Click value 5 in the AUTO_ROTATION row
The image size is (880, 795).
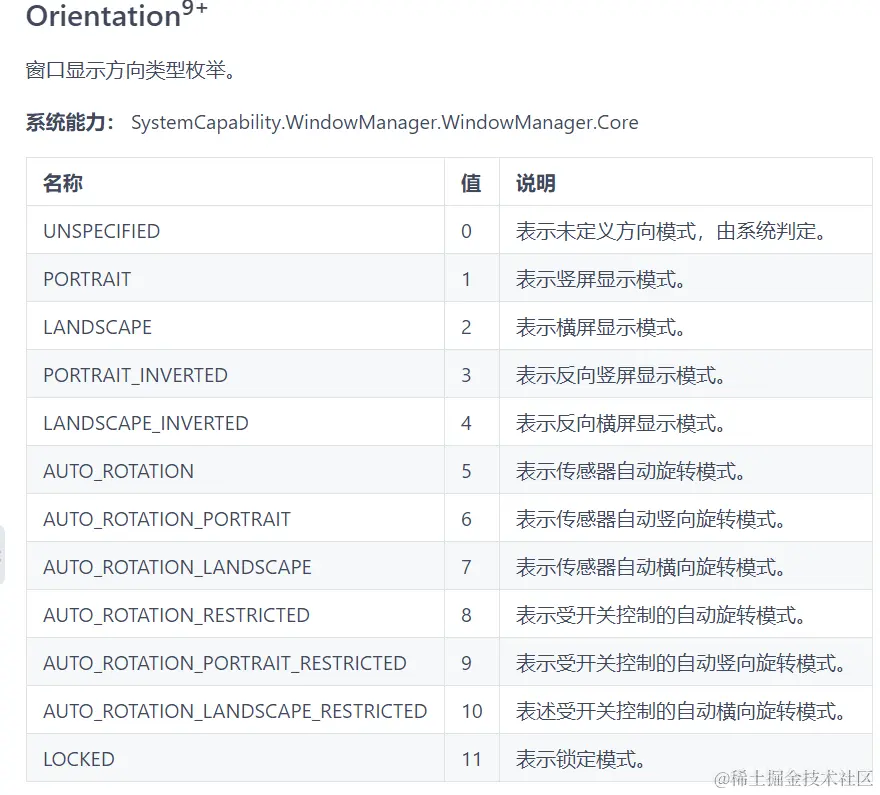tap(466, 471)
